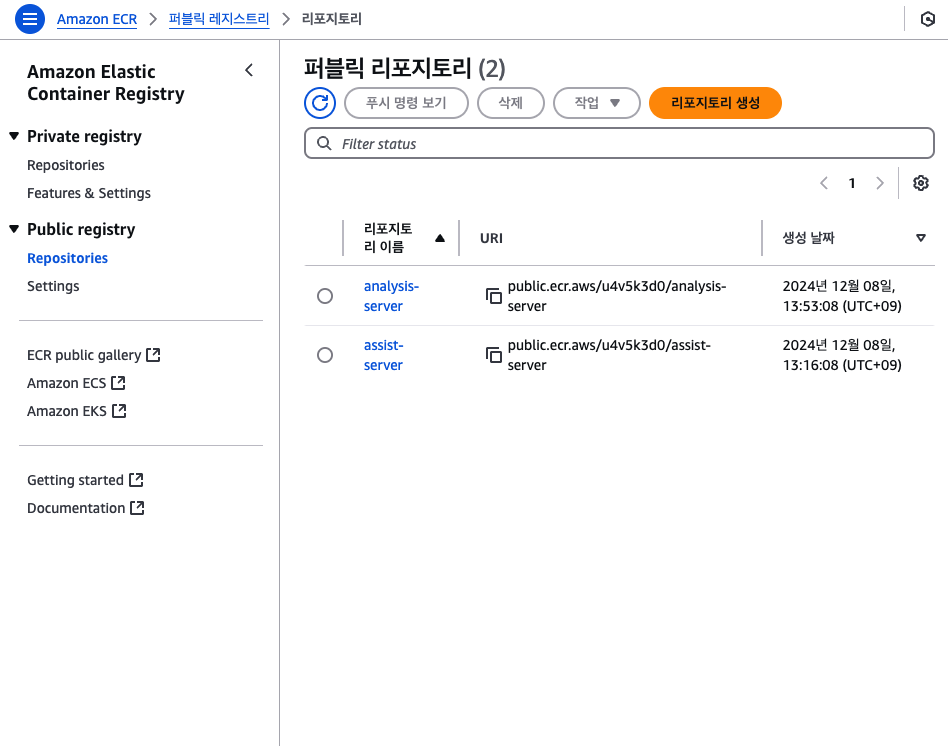This screenshot has width=948, height=746.
Task: Click the Amazon Elastic Container Registry title
Action: point(106,82)
